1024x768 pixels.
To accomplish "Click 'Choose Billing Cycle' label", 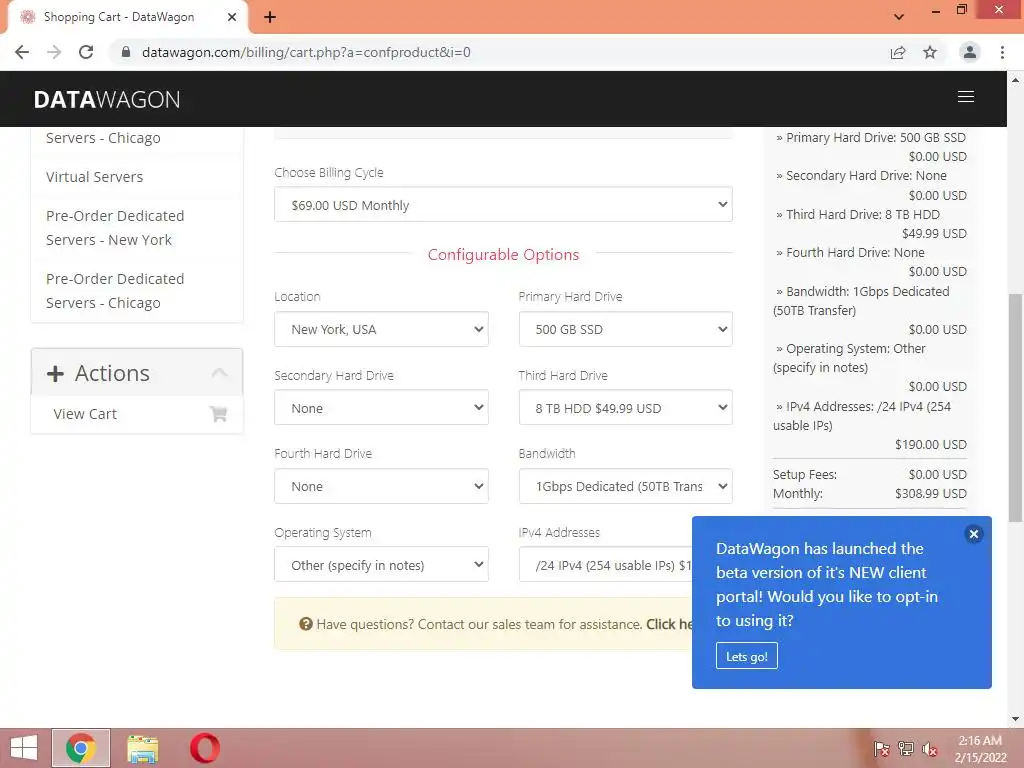I will [x=328, y=172].
